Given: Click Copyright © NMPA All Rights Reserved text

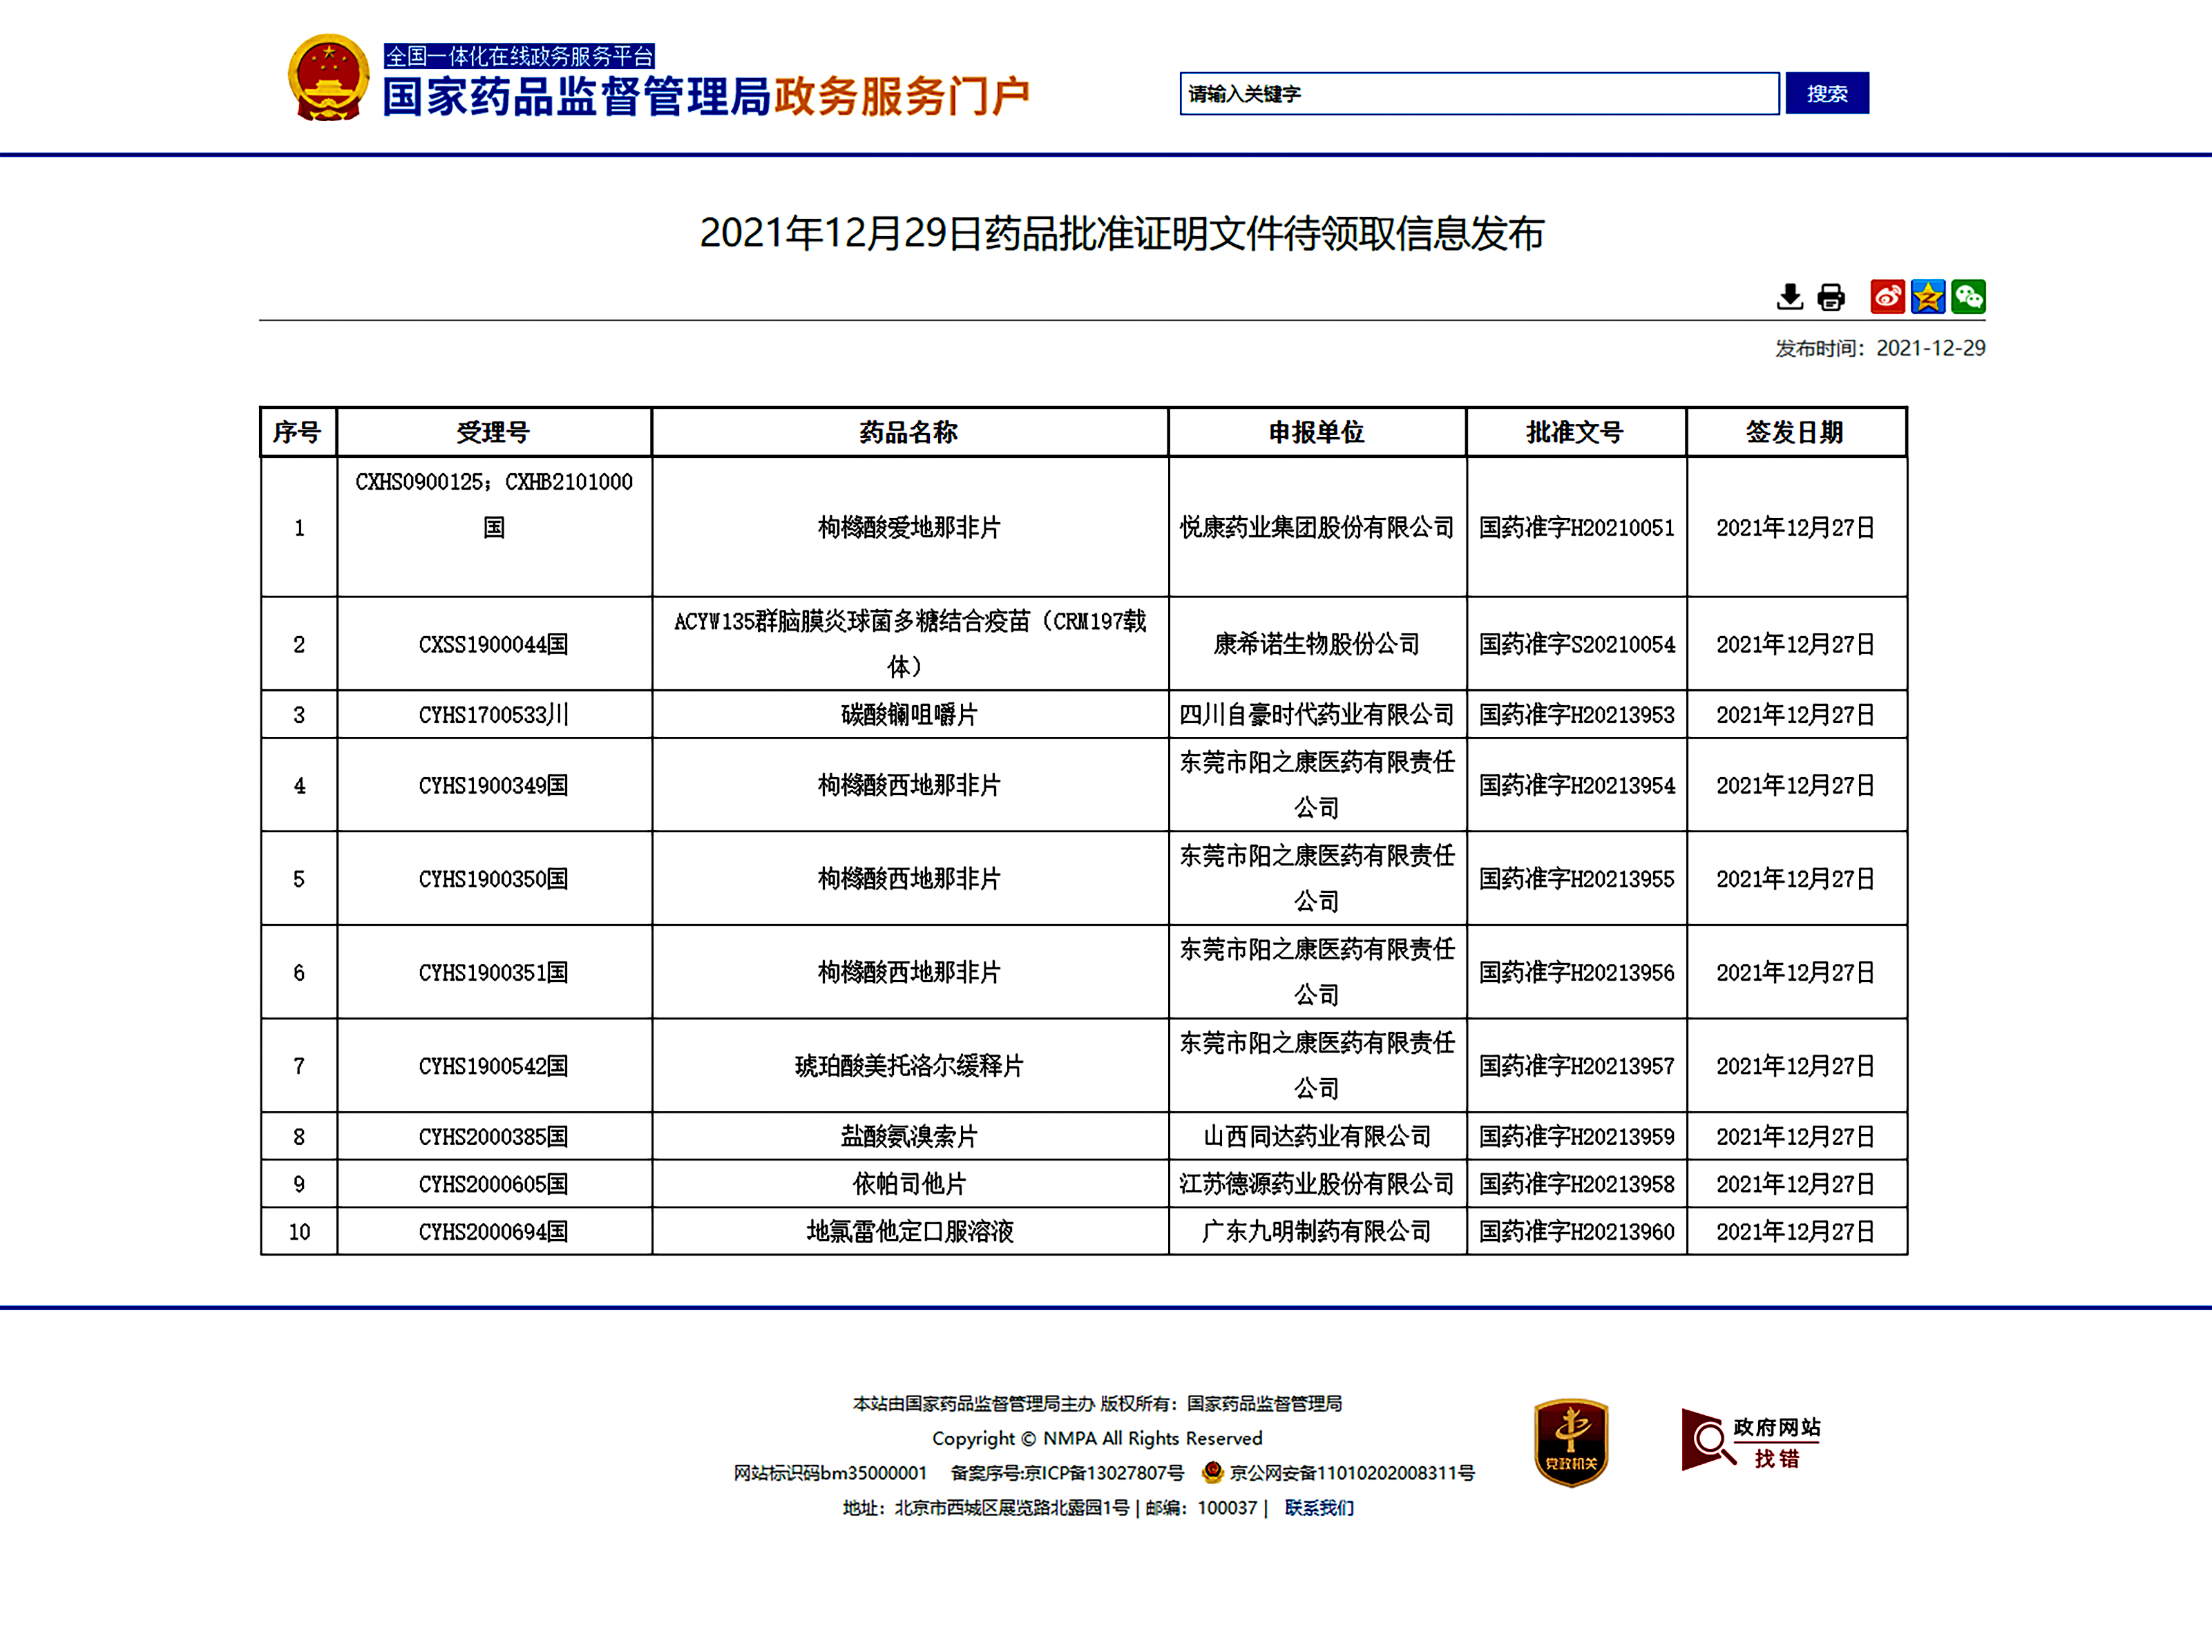Looking at the screenshot, I should (1097, 1438).
